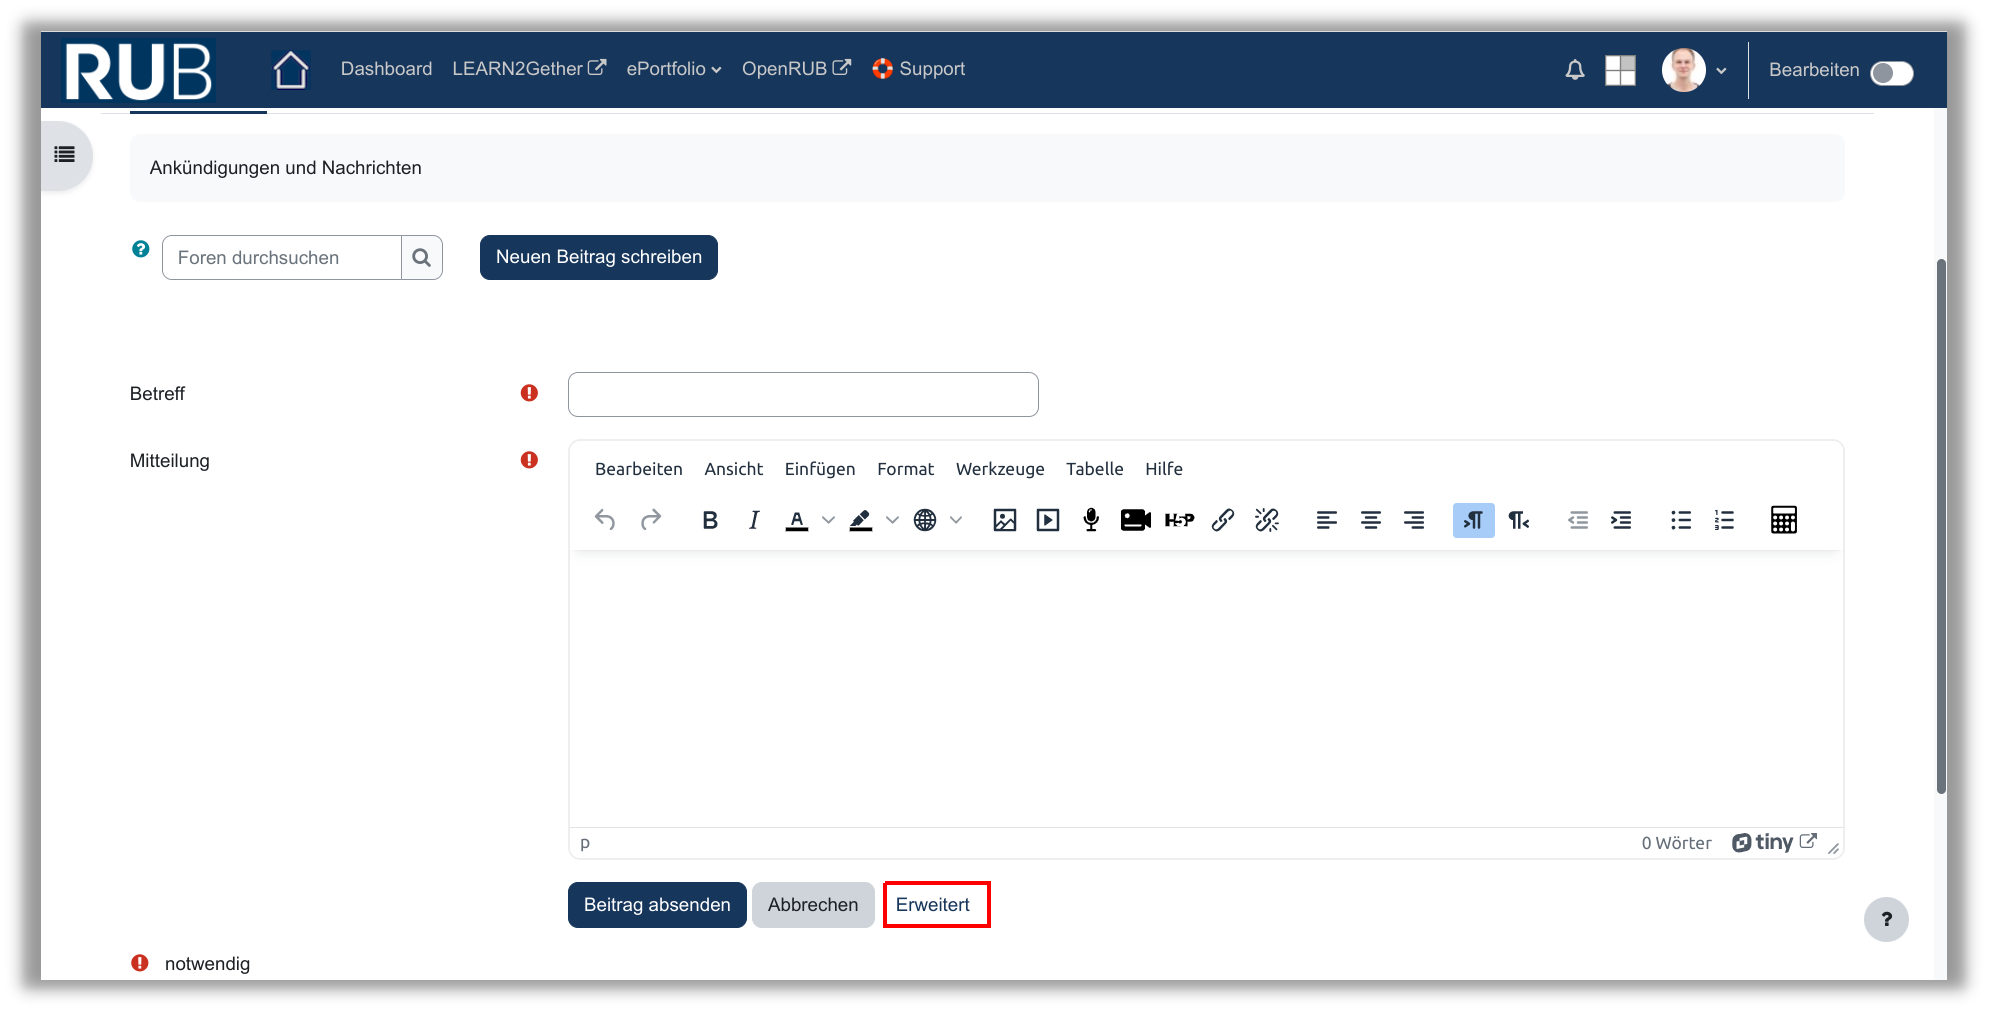Click the Bold formatting icon
This screenshot has width=1990, height=1011.
(710, 520)
